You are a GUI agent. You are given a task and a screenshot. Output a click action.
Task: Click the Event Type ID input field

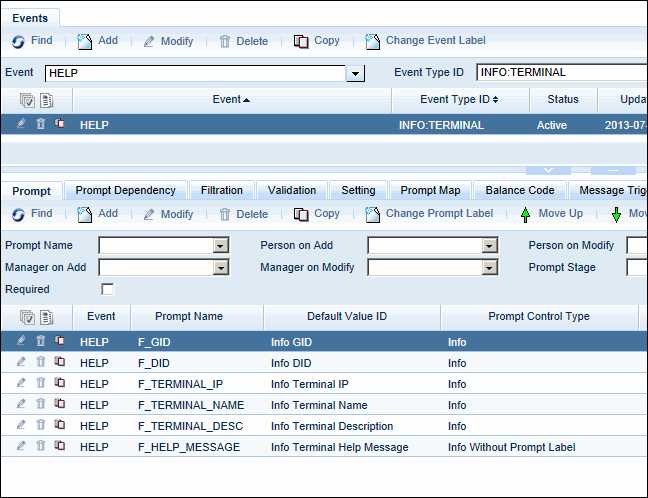[x=560, y=73]
